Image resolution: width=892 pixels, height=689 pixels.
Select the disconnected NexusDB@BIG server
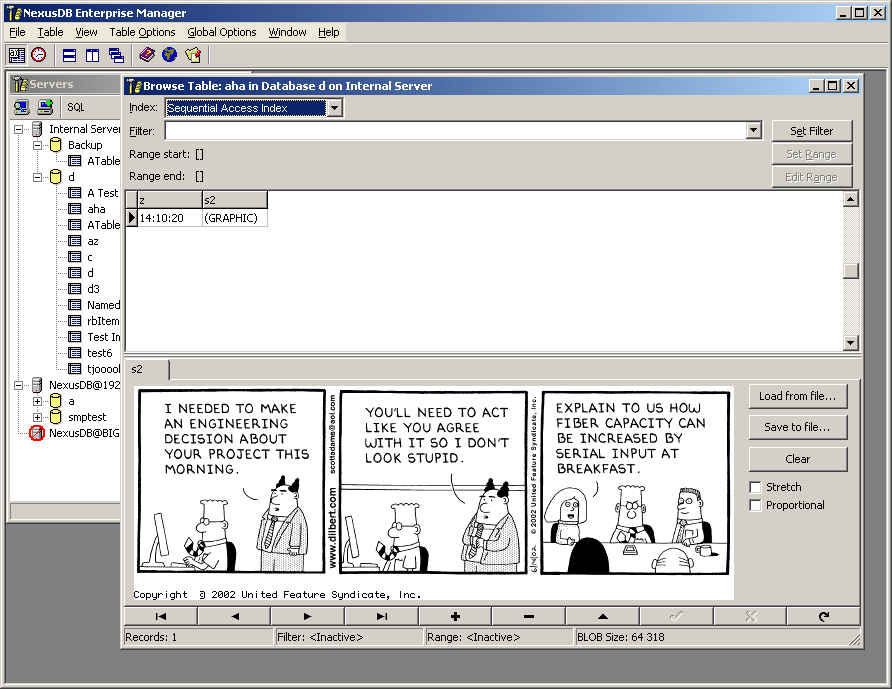click(x=84, y=433)
